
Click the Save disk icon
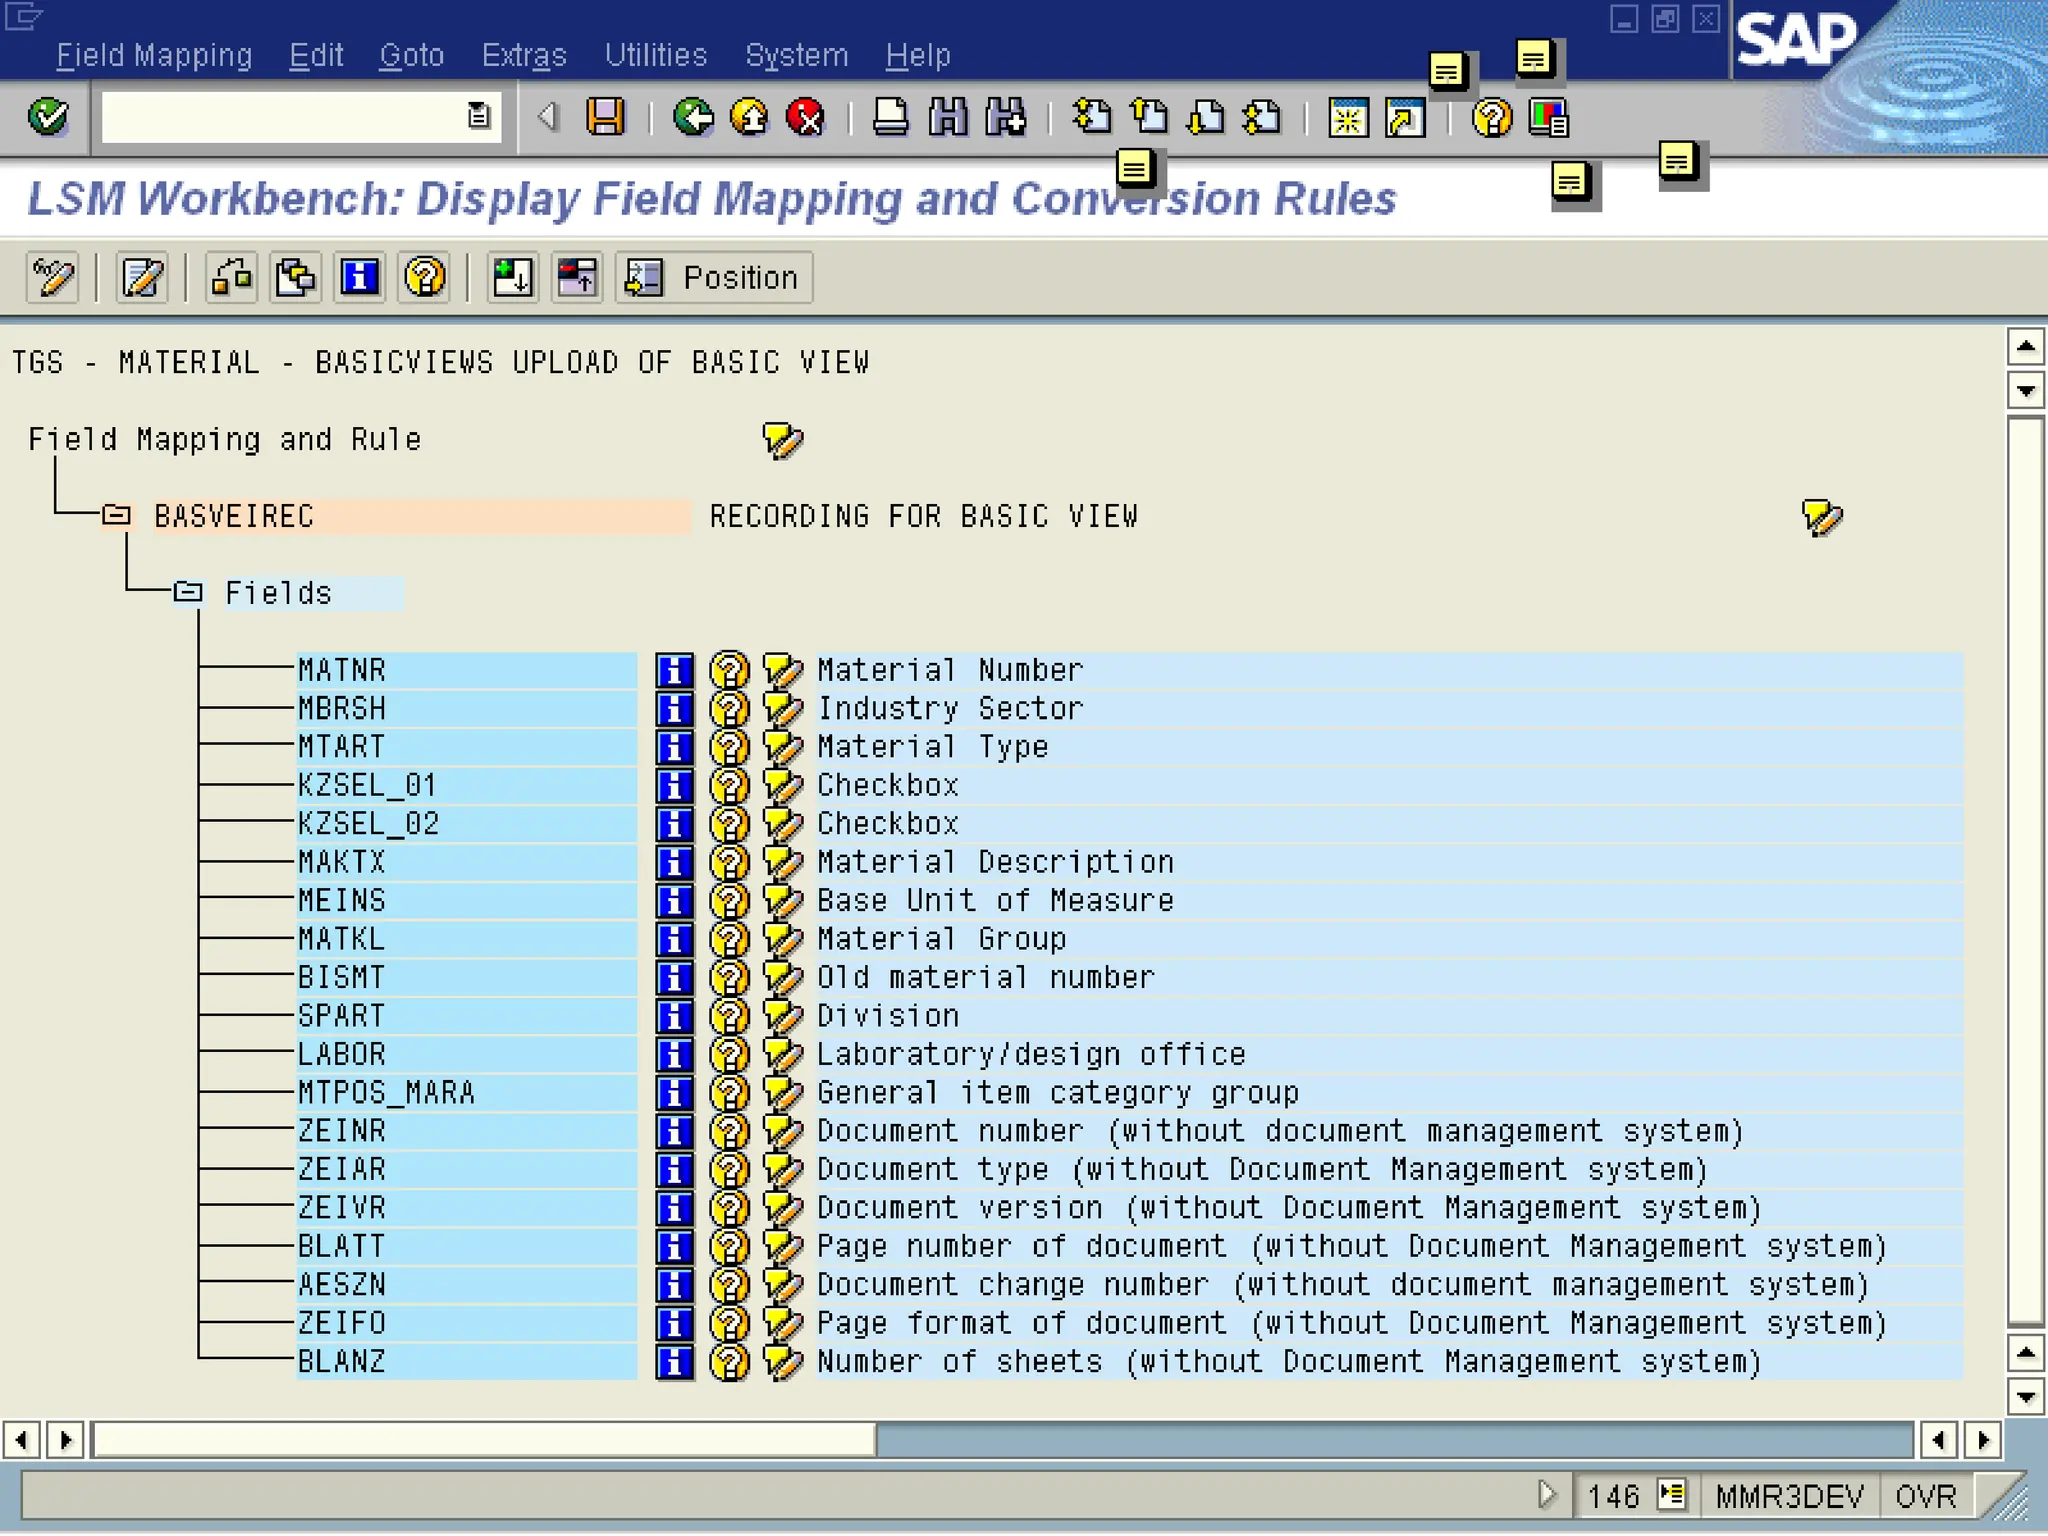click(x=605, y=117)
